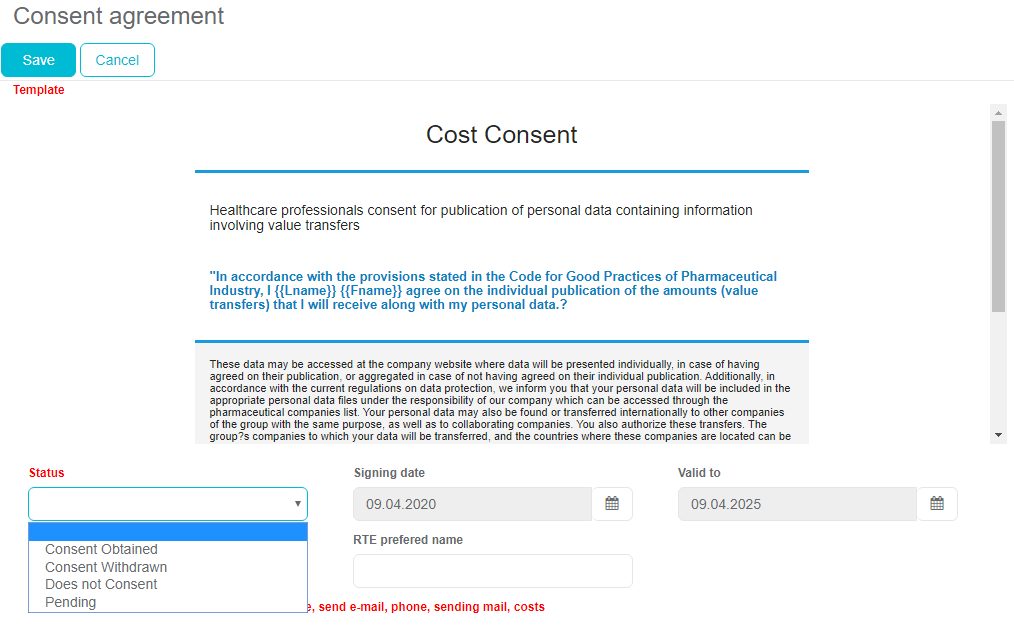This screenshot has height=630, width=1014.
Task: Select Consent Withdrawn status option
Action: click(x=106, y=567)
